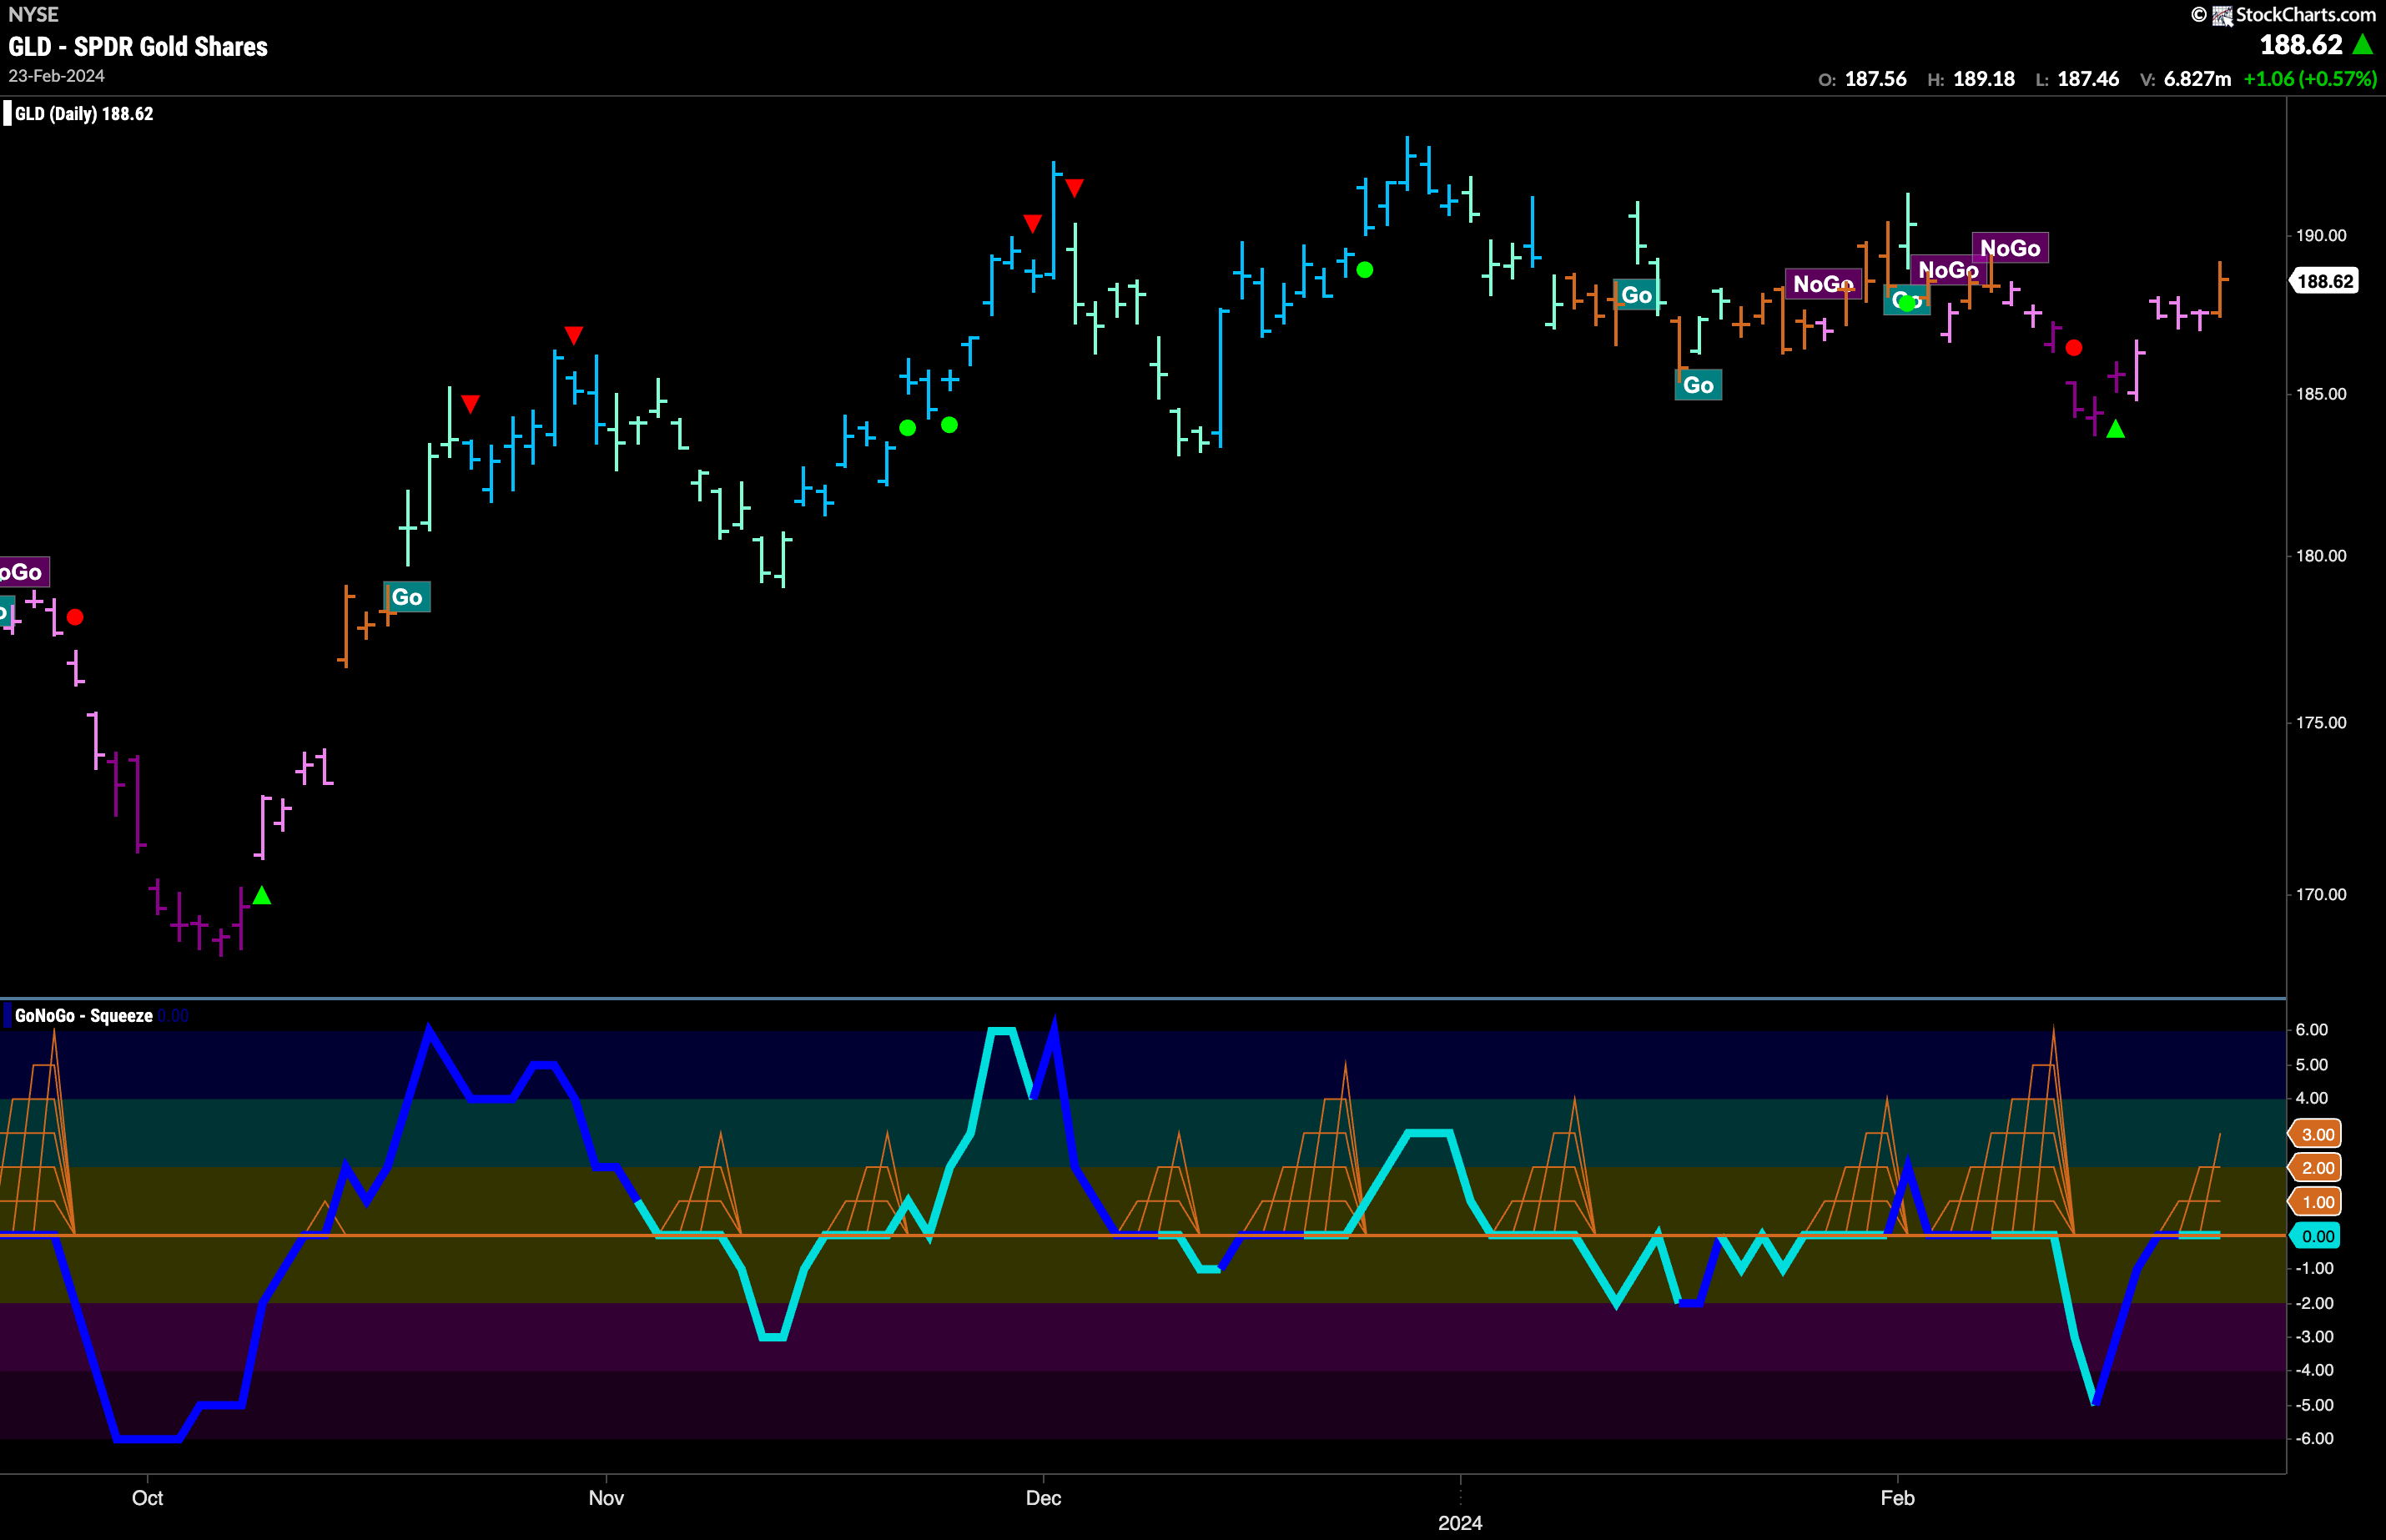Click the green up arrow beside 188.62
The height and width of the screenshot is (1540, 2386).
(x=2363, y=44)
